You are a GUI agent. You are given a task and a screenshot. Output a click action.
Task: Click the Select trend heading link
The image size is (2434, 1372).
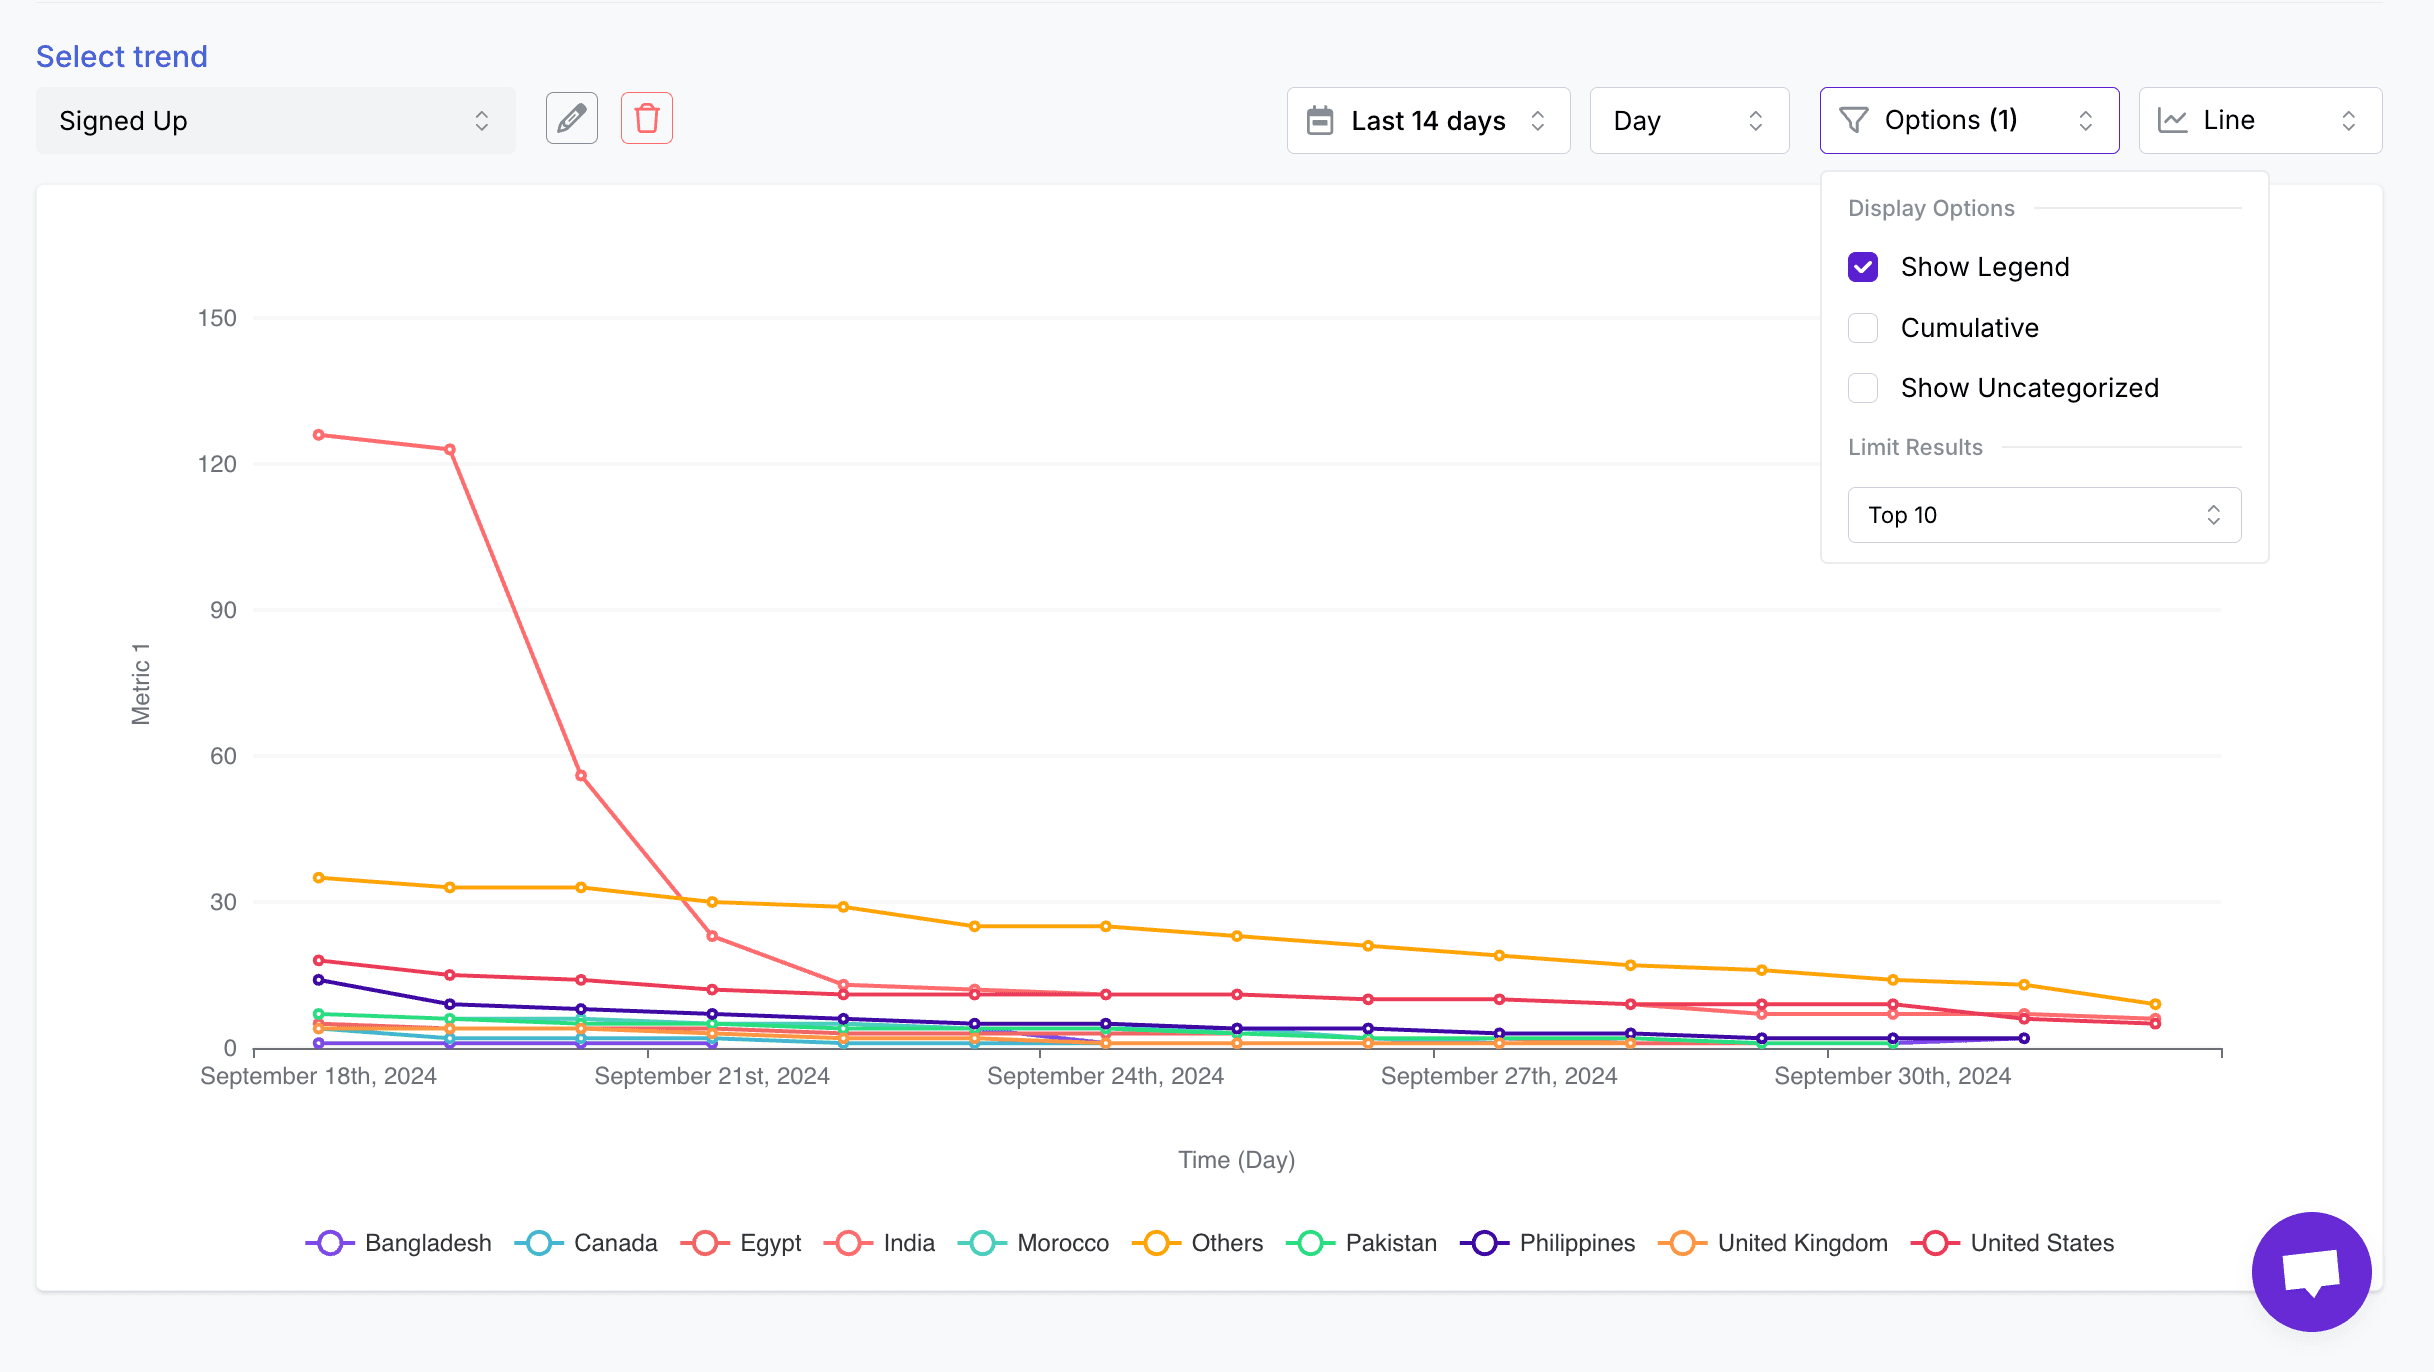pyautogui.click(x=122, y=56)
